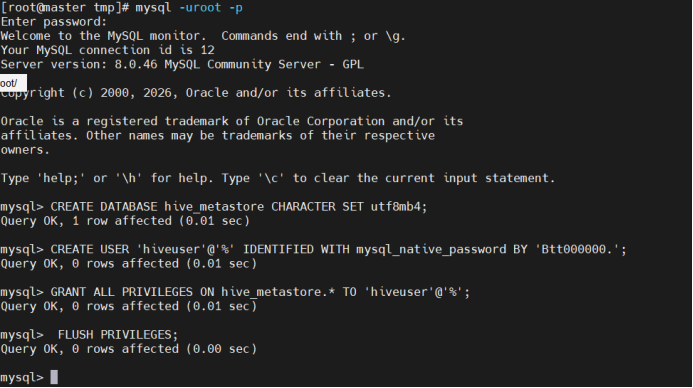Click the 'Btt000000.' password string

coord(576,250)
